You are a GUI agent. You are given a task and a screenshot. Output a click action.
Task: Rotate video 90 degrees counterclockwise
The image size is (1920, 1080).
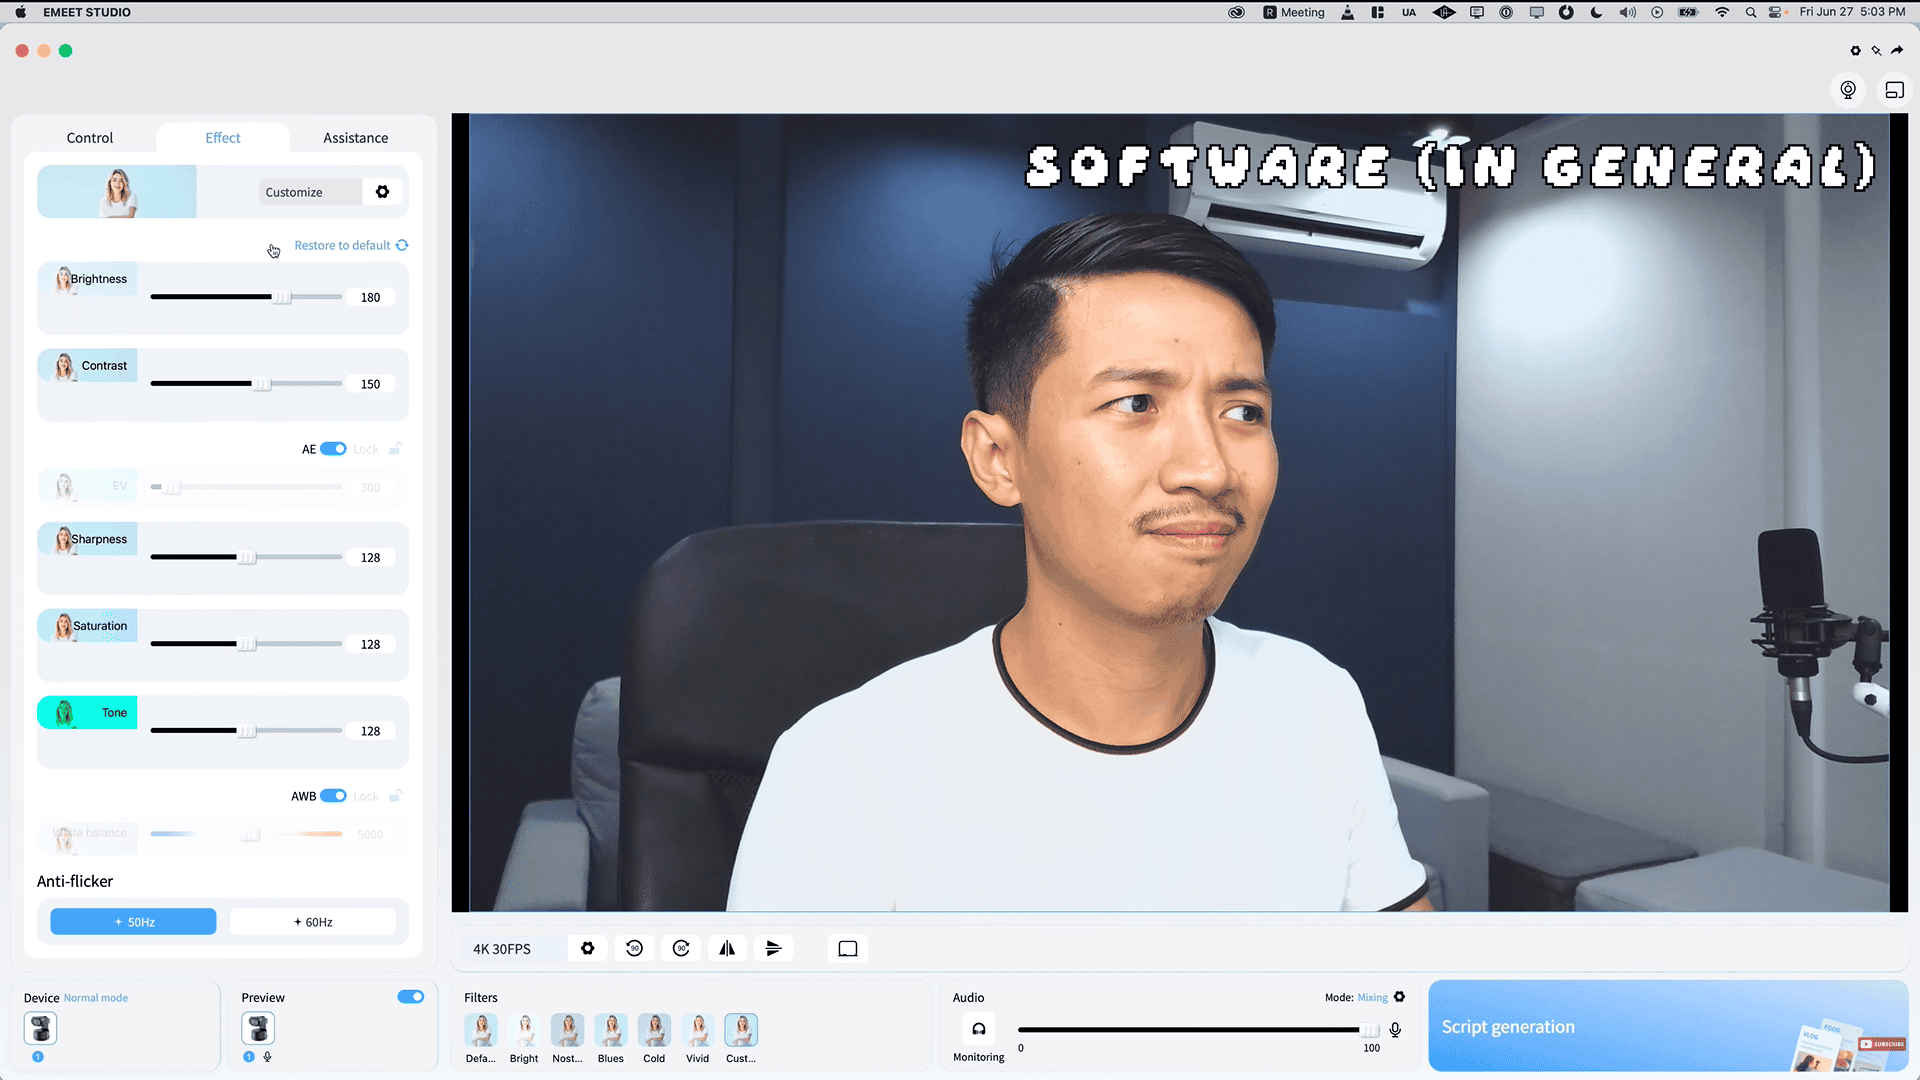[634, 948]
